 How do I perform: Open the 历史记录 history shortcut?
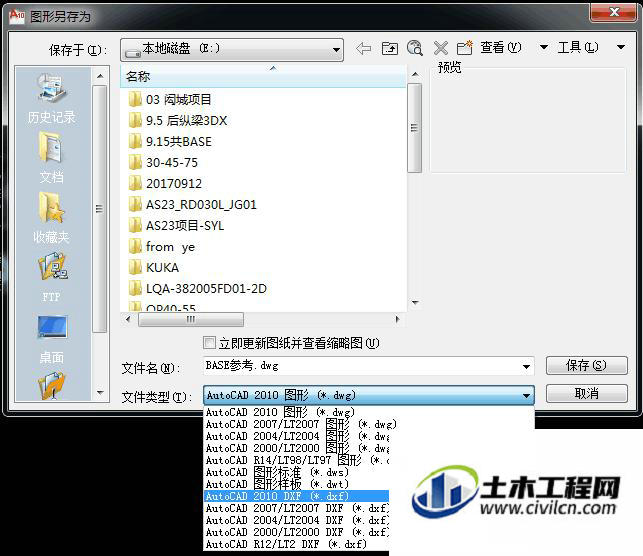pos(52,99)
